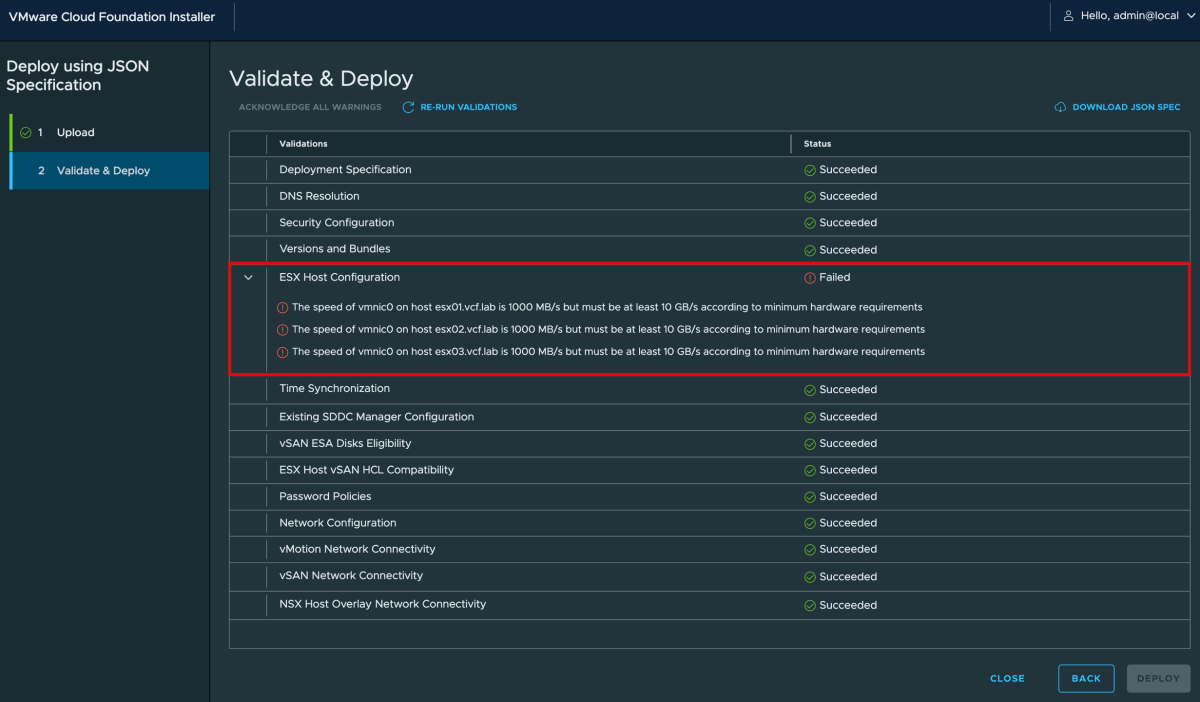This screenshot has width=1200, height=702.
Task: Click the error icon for the esx01.vcf.lab message
Action: tap(283, 307)
